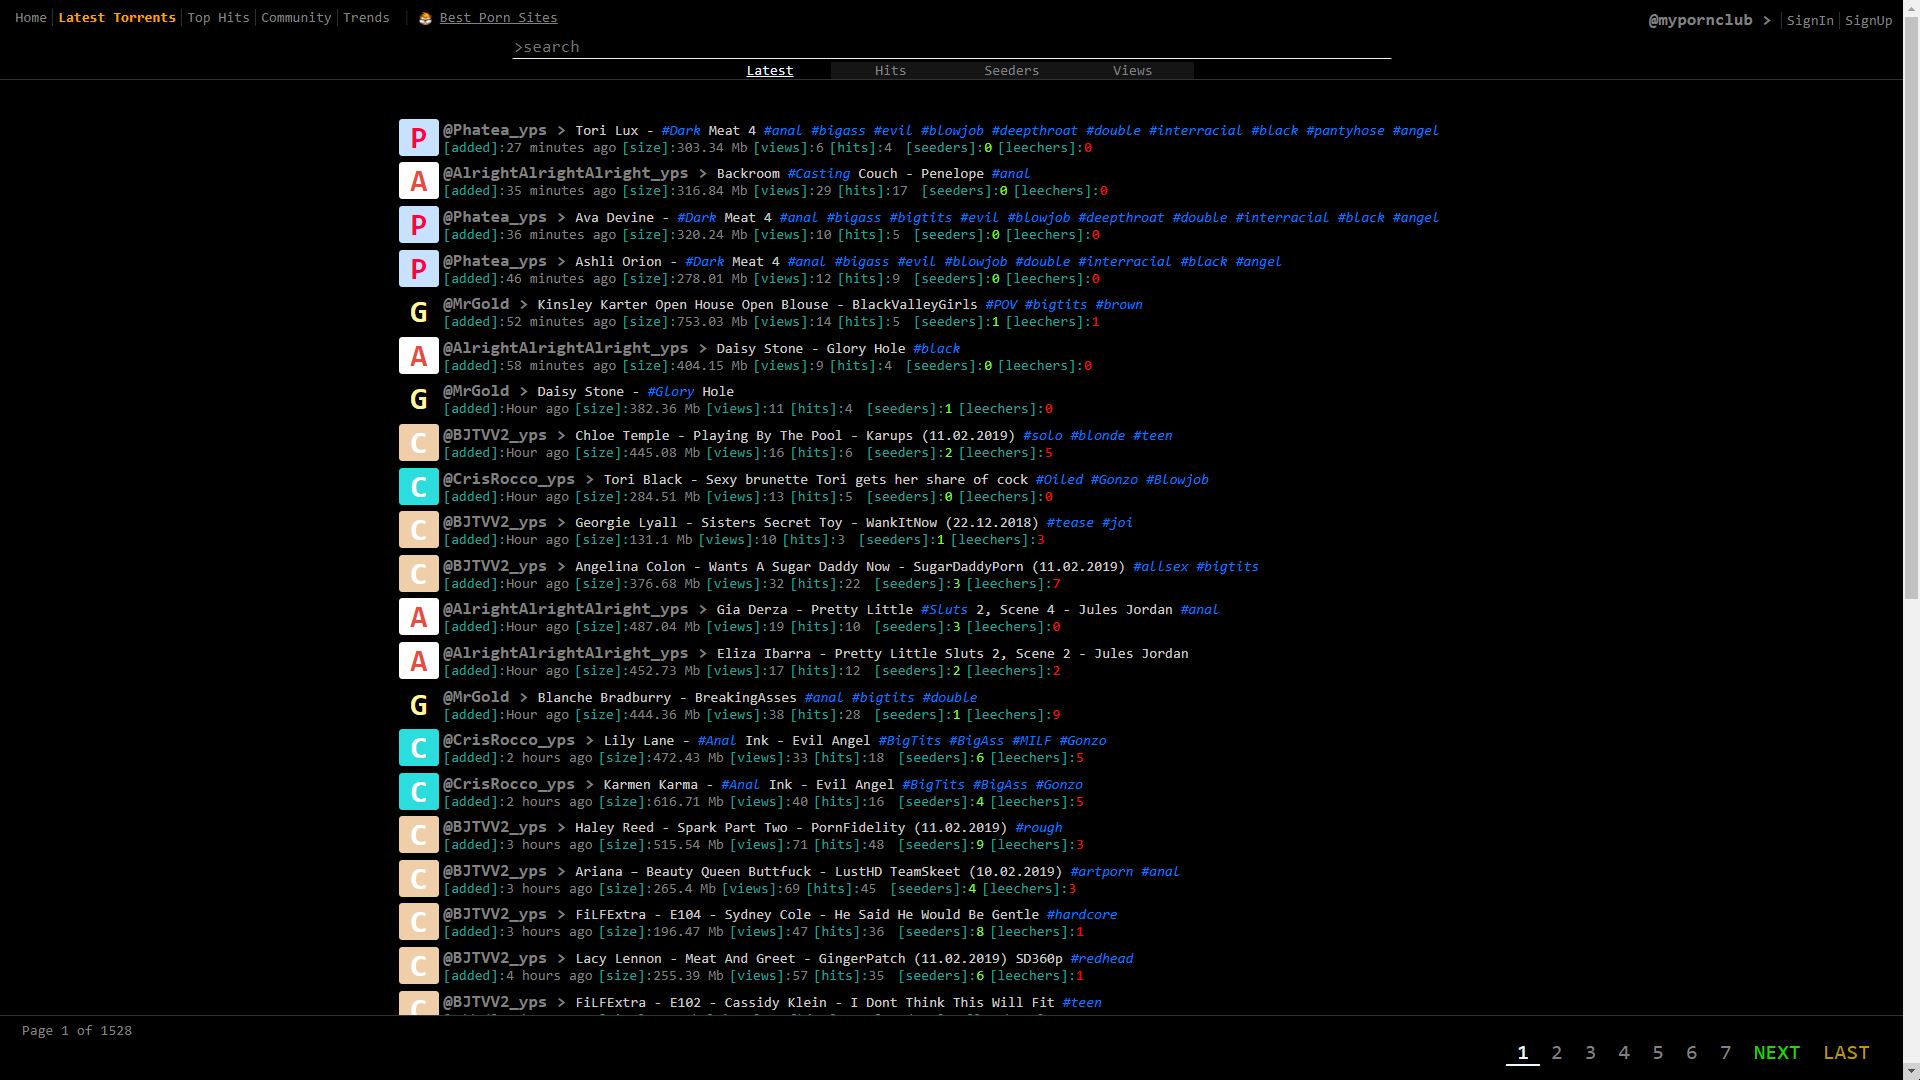Click the G avatar beside the Kinsley Karter post

(x=418, y=312)
